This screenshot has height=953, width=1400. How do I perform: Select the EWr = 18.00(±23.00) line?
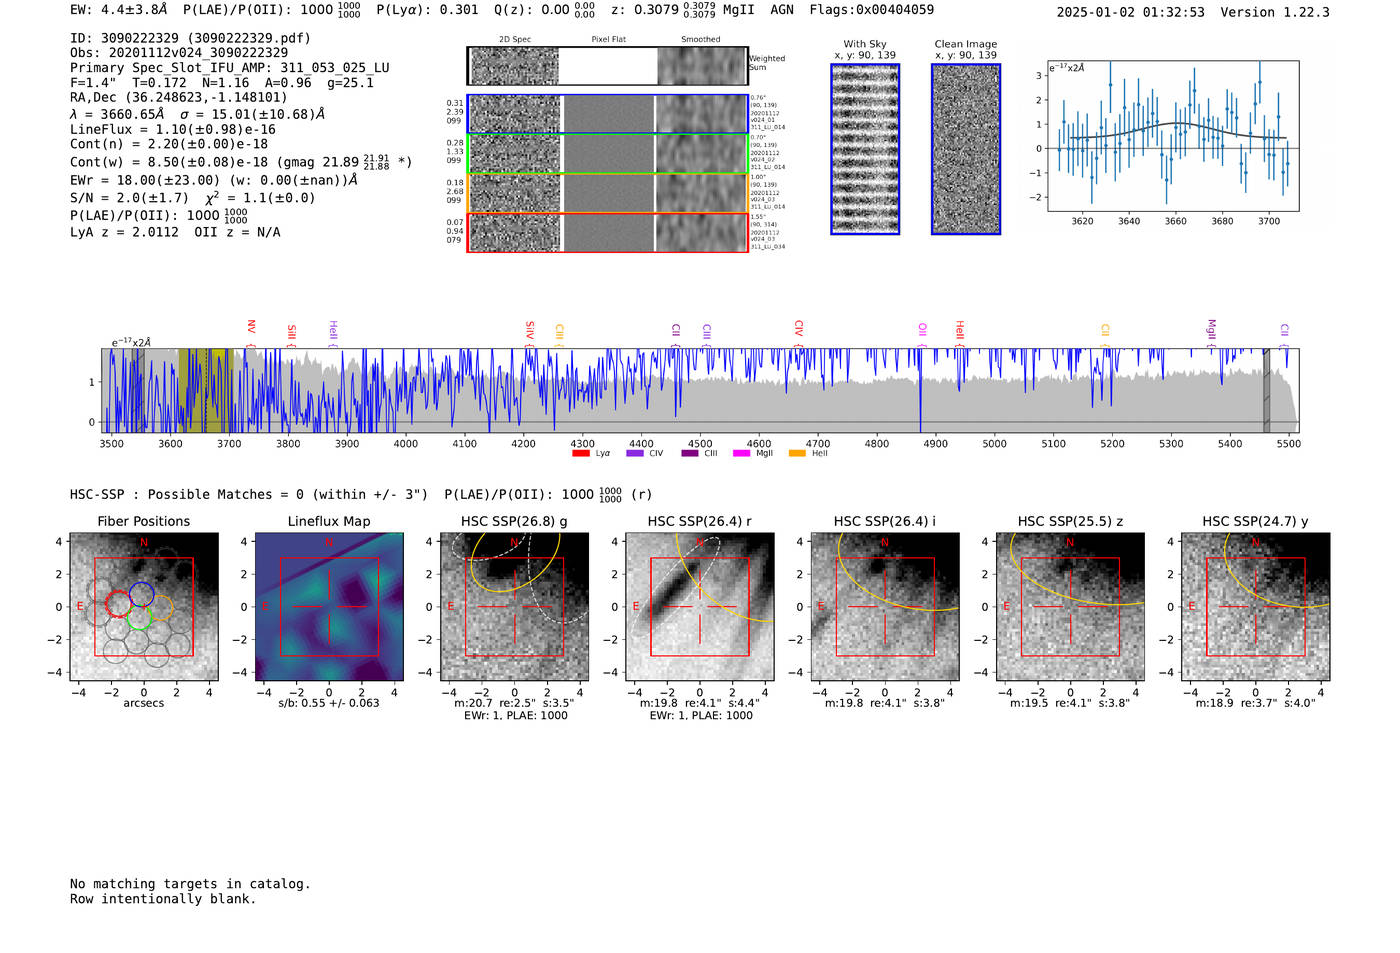click(214, 180)
